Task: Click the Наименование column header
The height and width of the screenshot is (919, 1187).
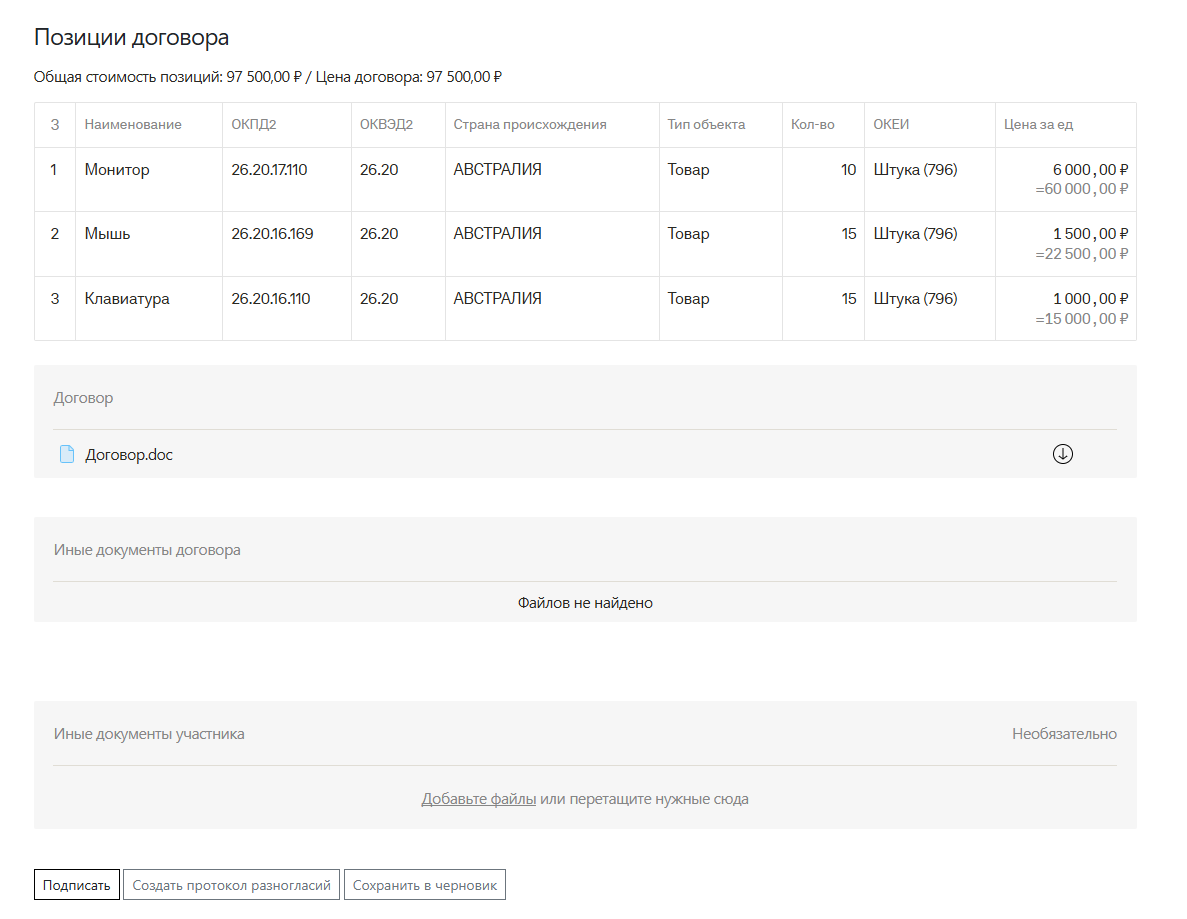Action: click(133, 125)
